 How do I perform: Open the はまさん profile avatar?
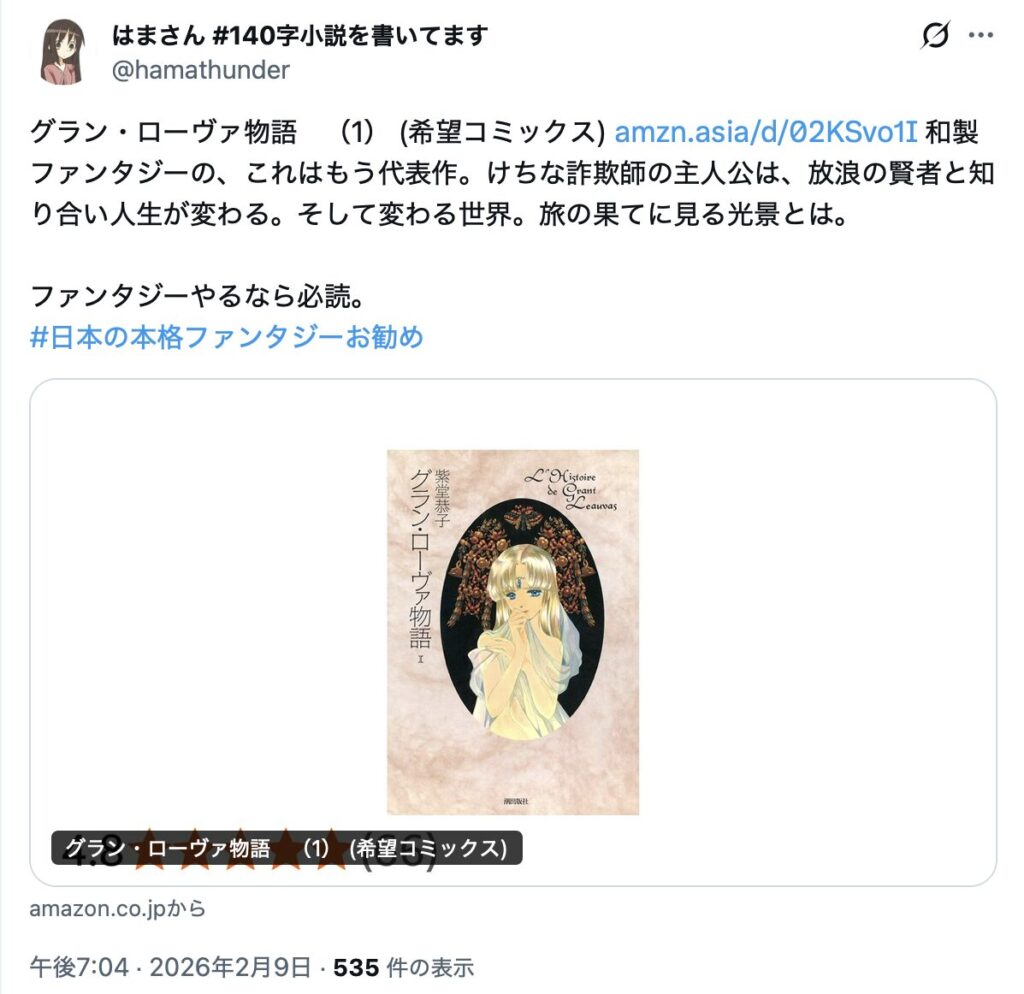[63, 52]
